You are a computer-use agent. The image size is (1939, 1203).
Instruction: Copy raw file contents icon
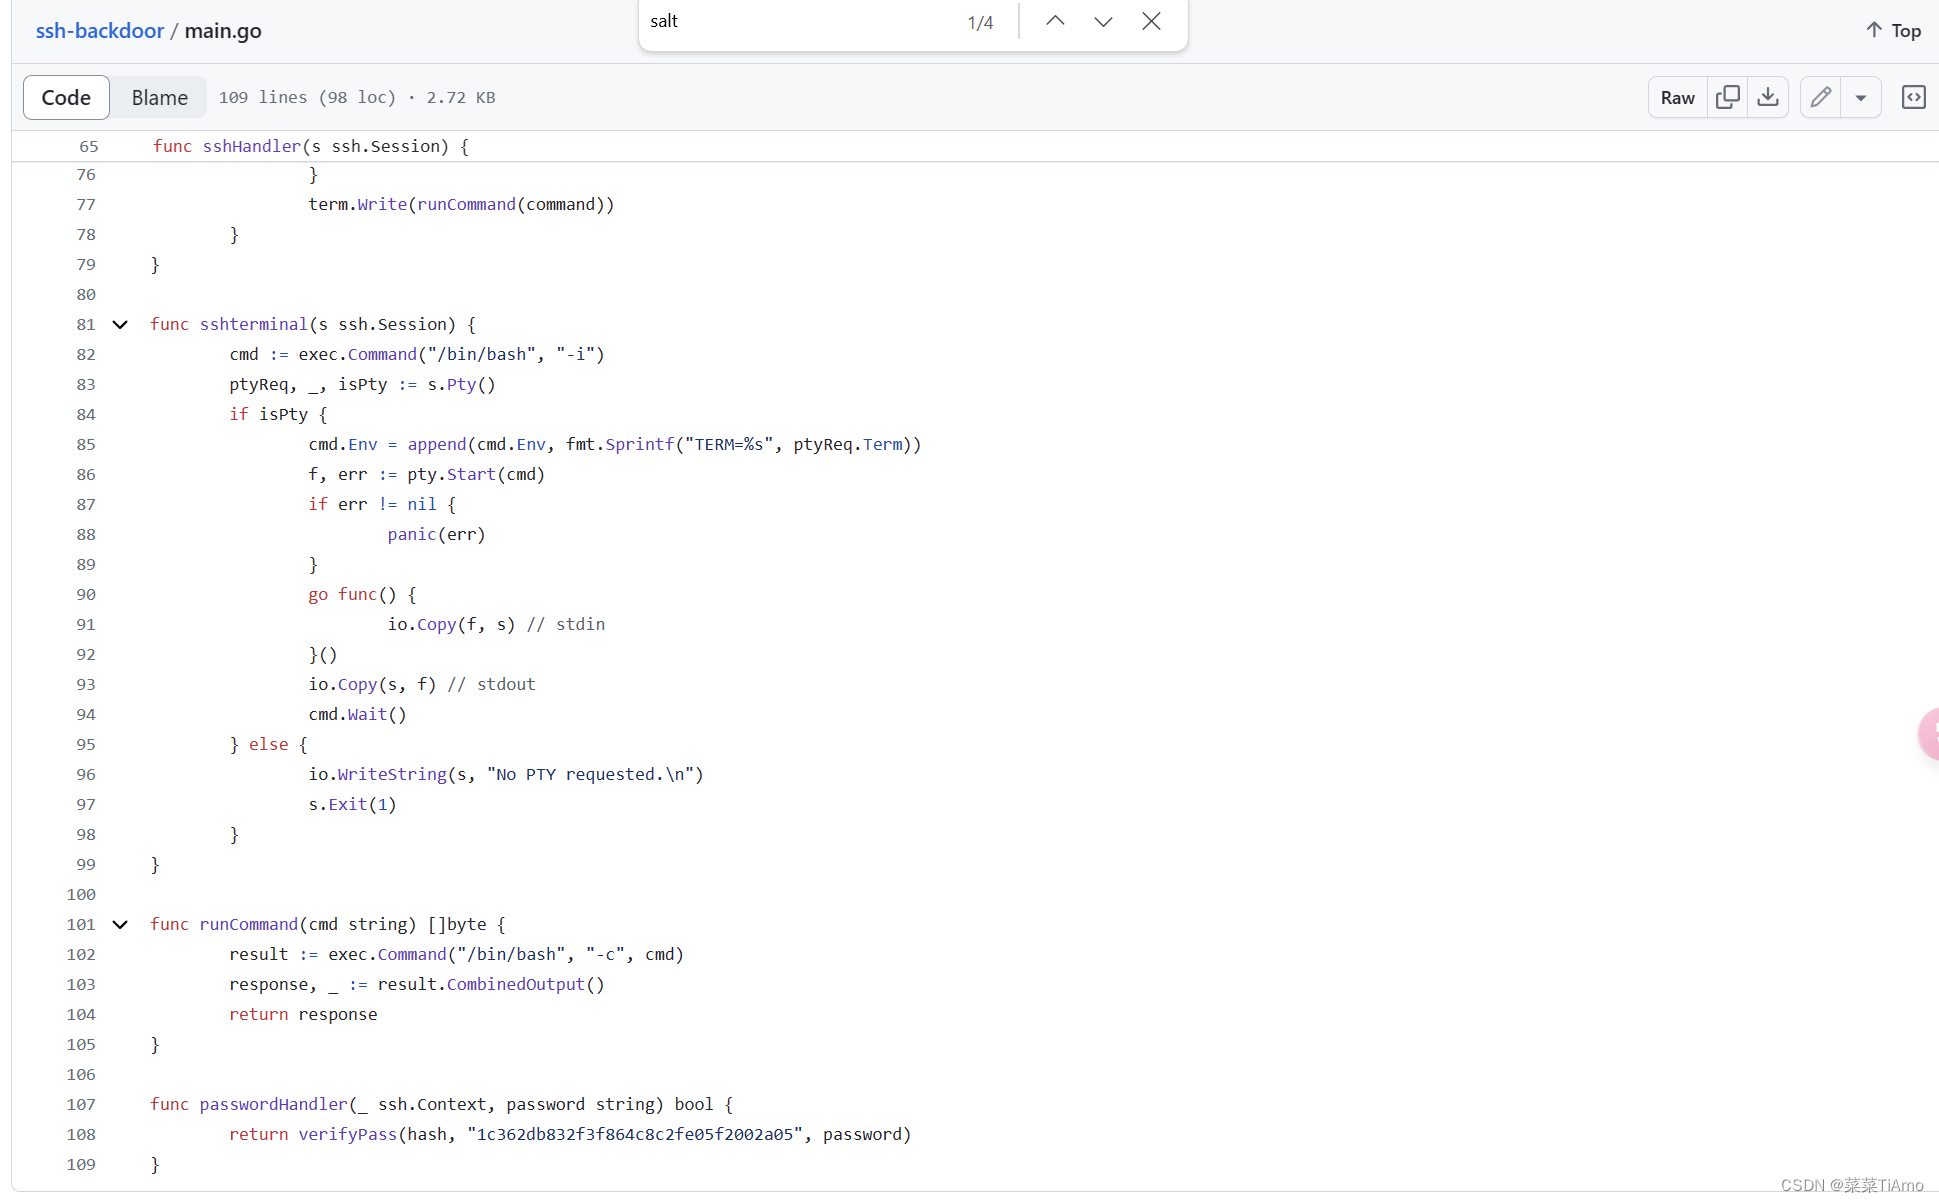[x=1727, y=97]
